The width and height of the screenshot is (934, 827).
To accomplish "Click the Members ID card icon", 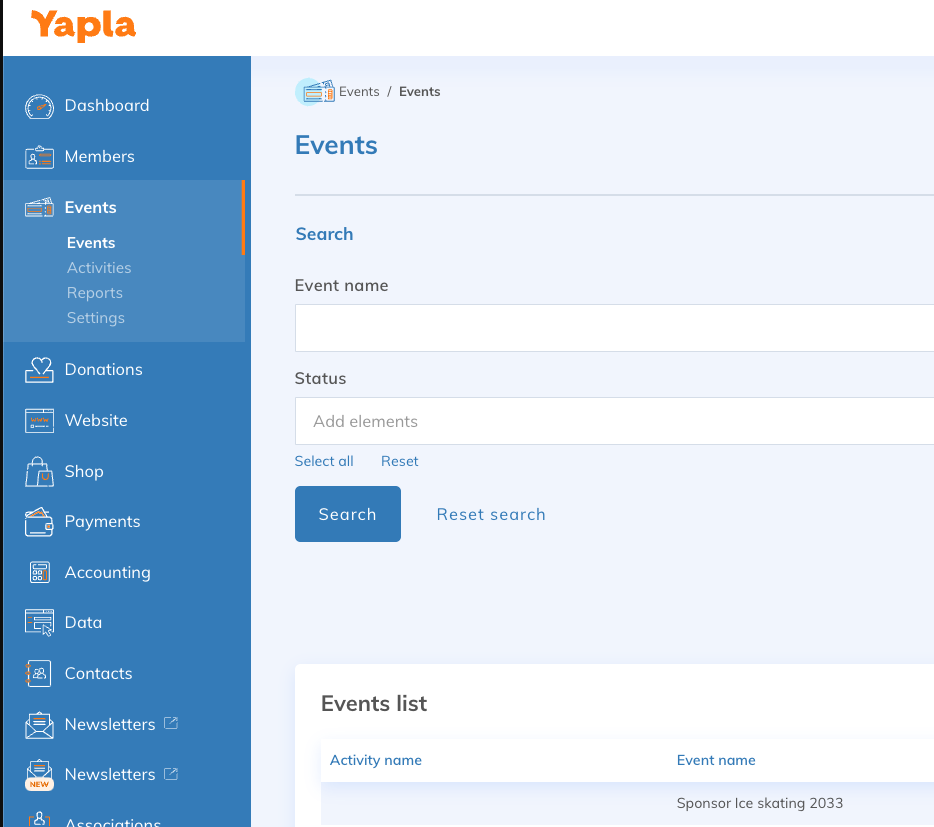I will (x=39, y=157).
